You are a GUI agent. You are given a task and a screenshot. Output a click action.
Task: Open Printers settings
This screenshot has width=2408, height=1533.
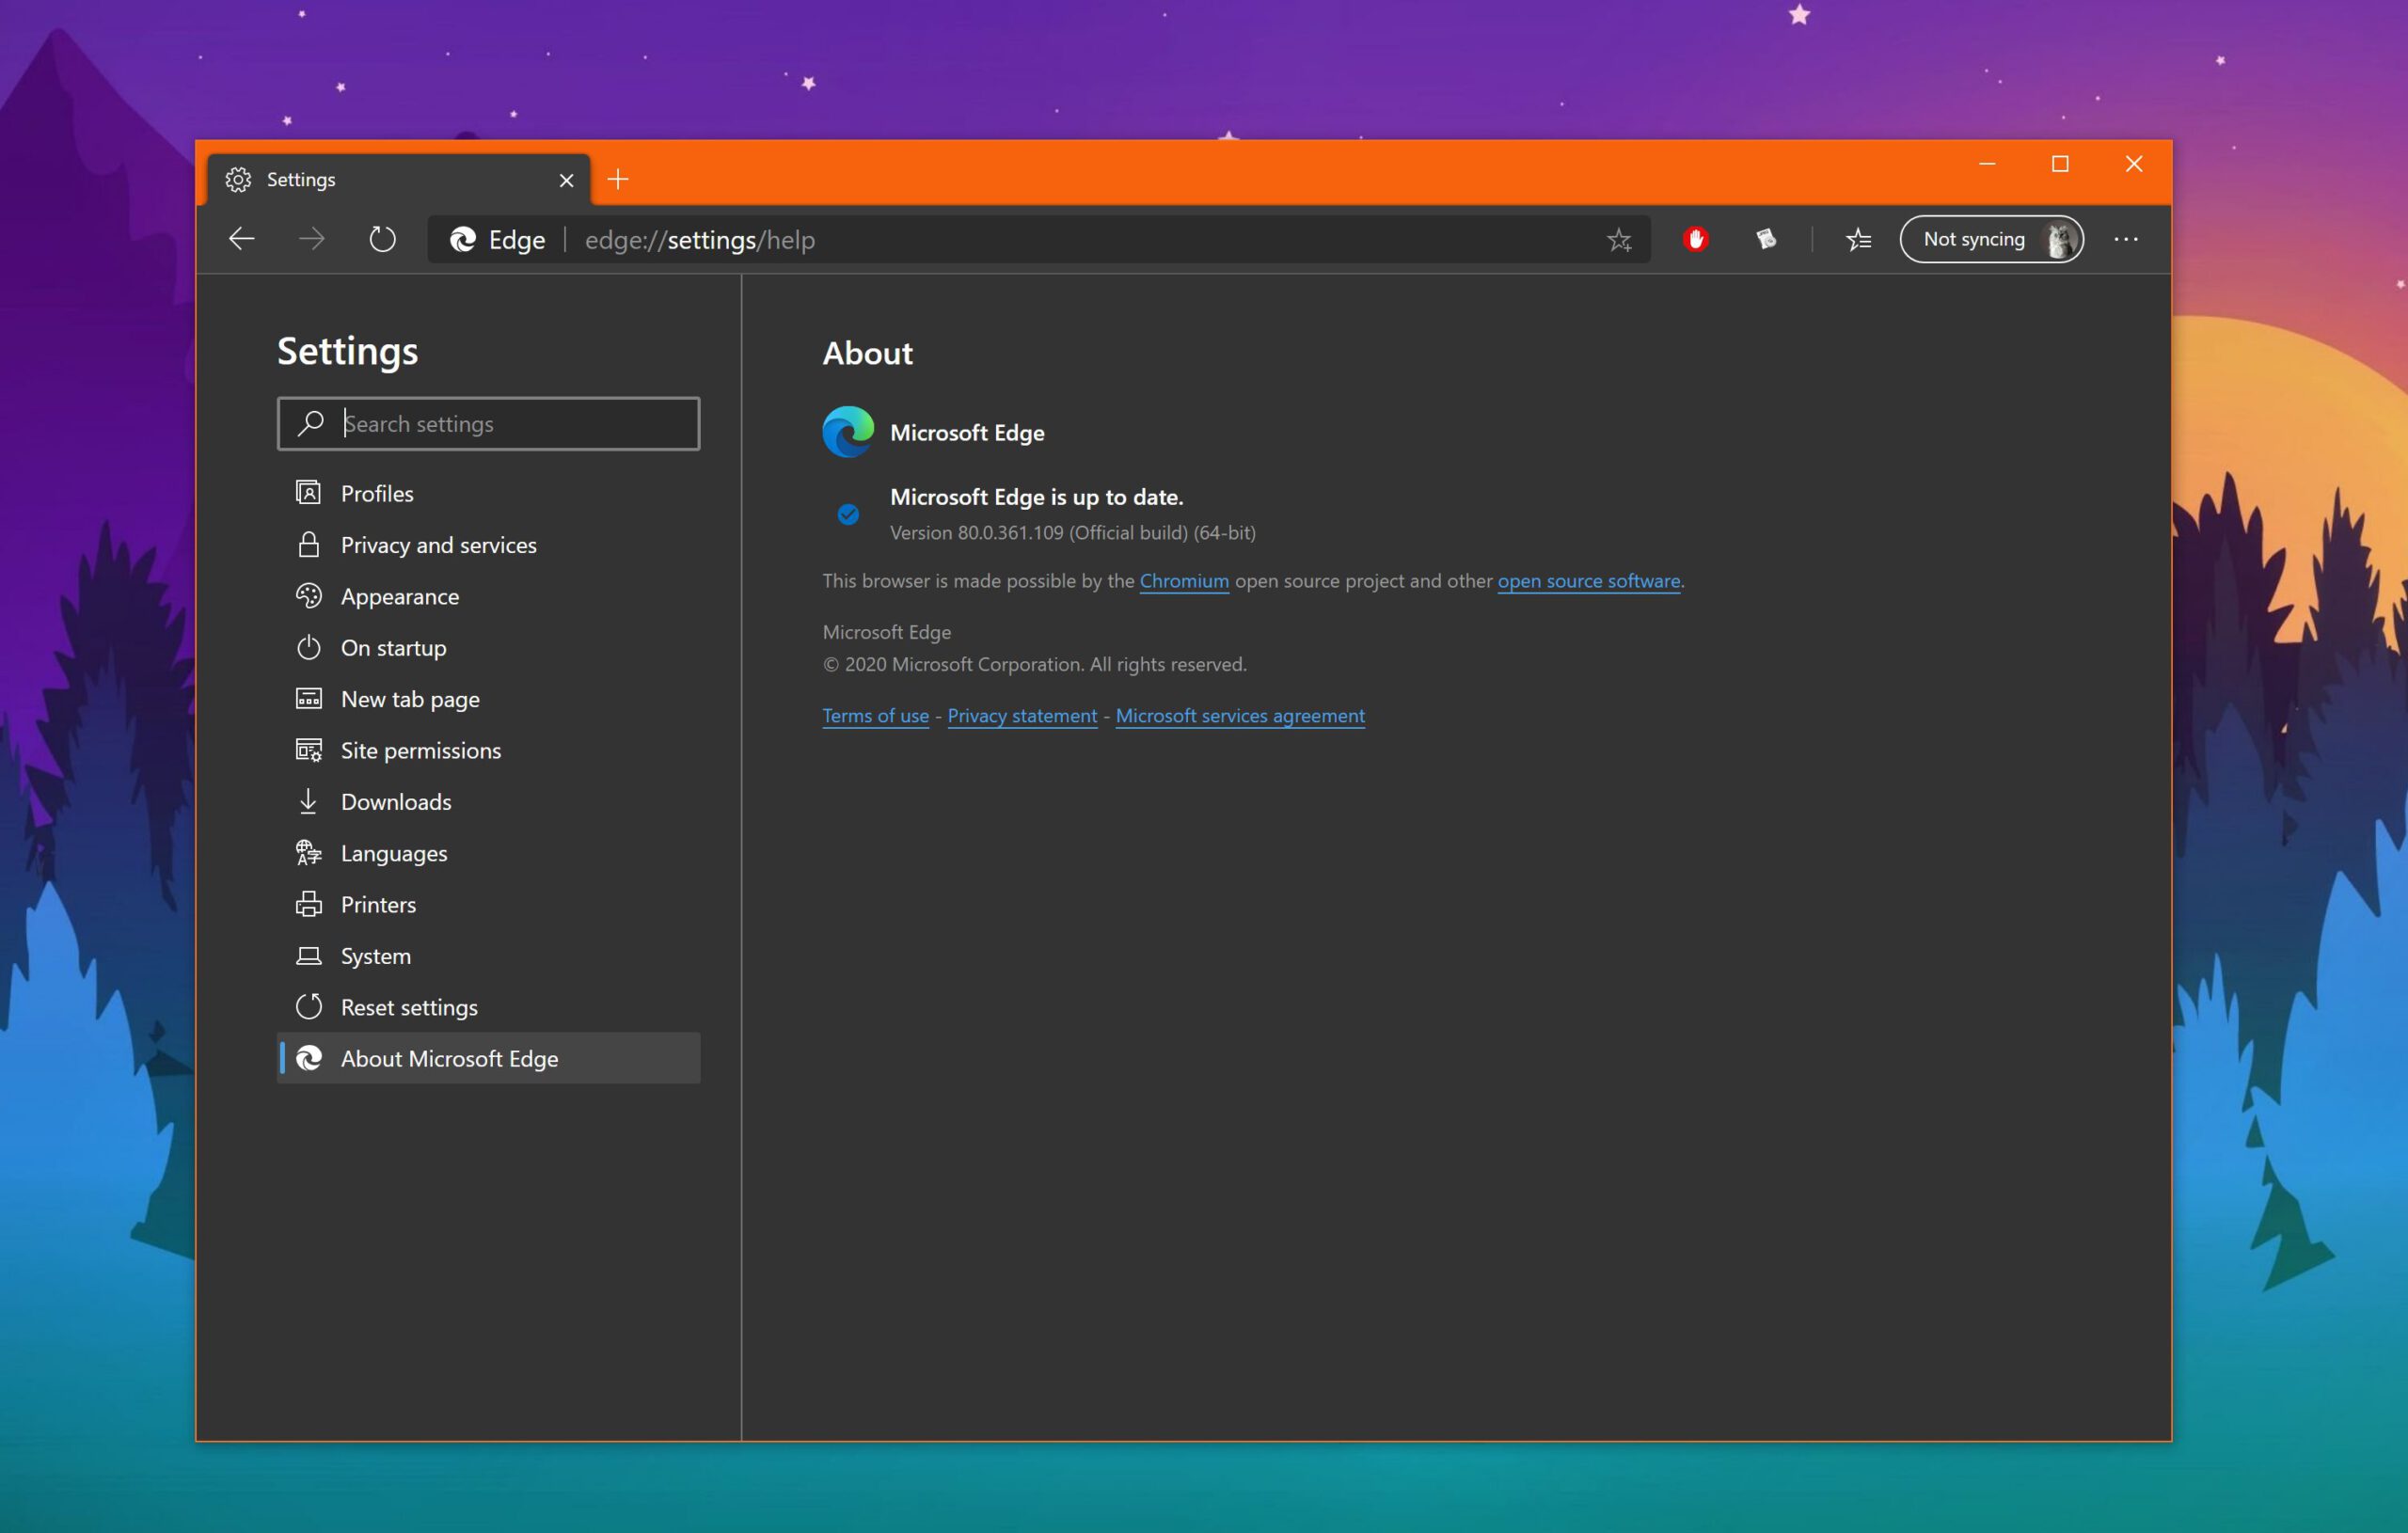pyautogui.click(x=488, y=904)
